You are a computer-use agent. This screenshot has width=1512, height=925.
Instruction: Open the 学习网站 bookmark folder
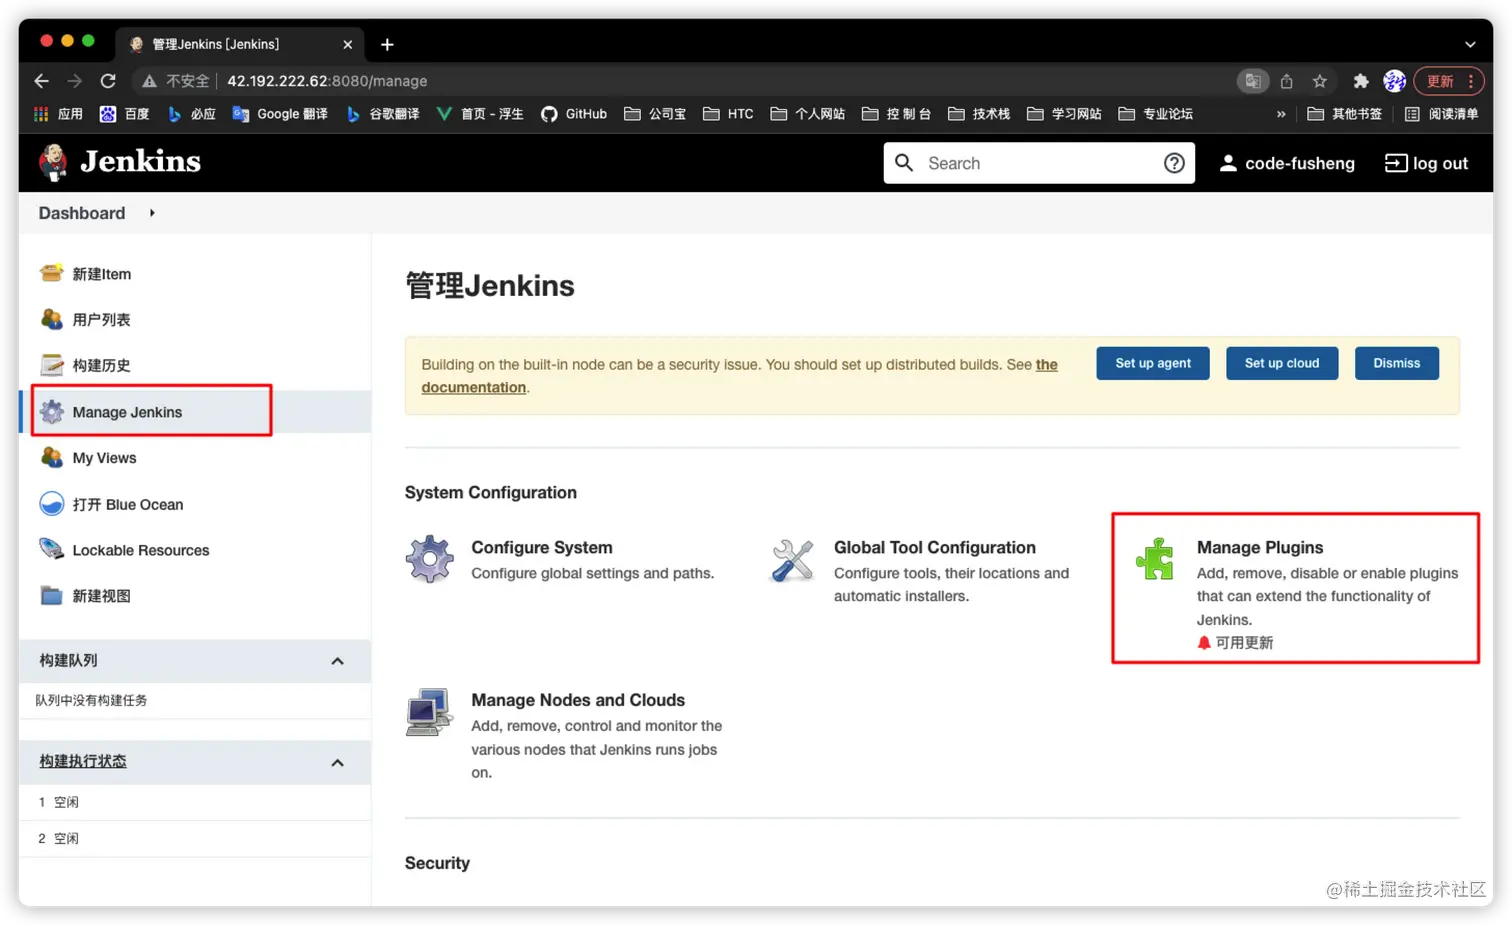click(x=1064, y=114)
